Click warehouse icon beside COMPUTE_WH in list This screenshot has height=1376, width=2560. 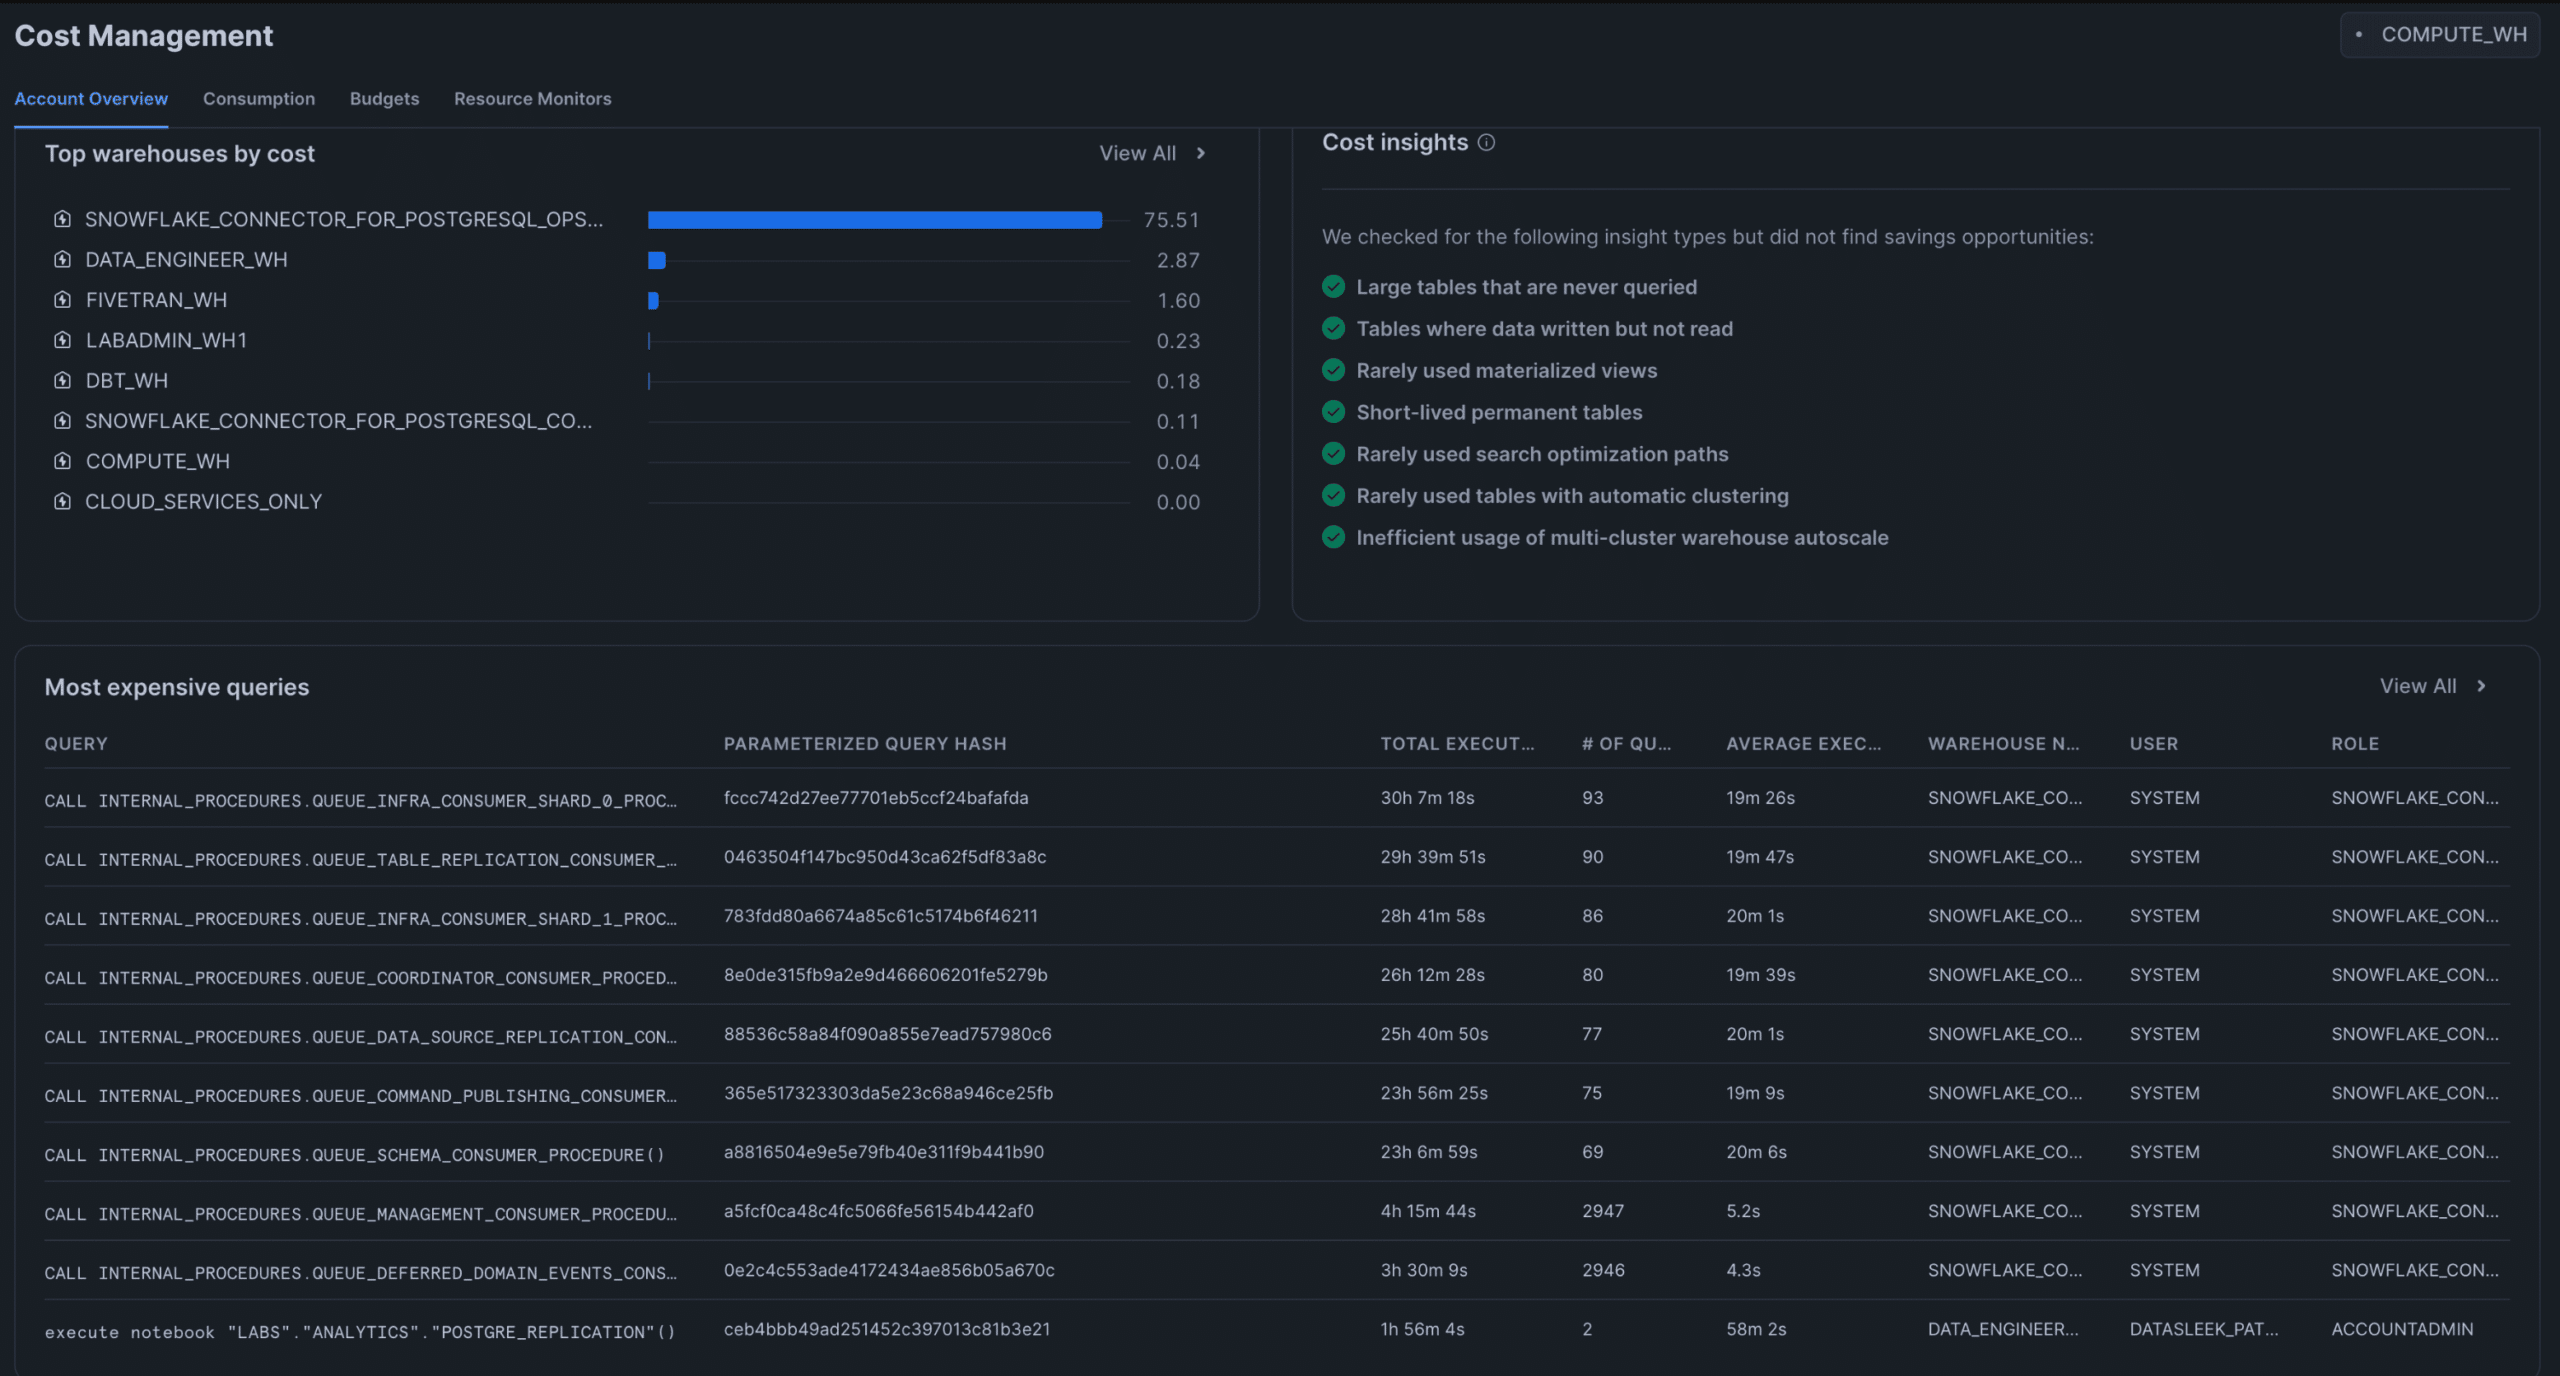(x=62, y=461)
